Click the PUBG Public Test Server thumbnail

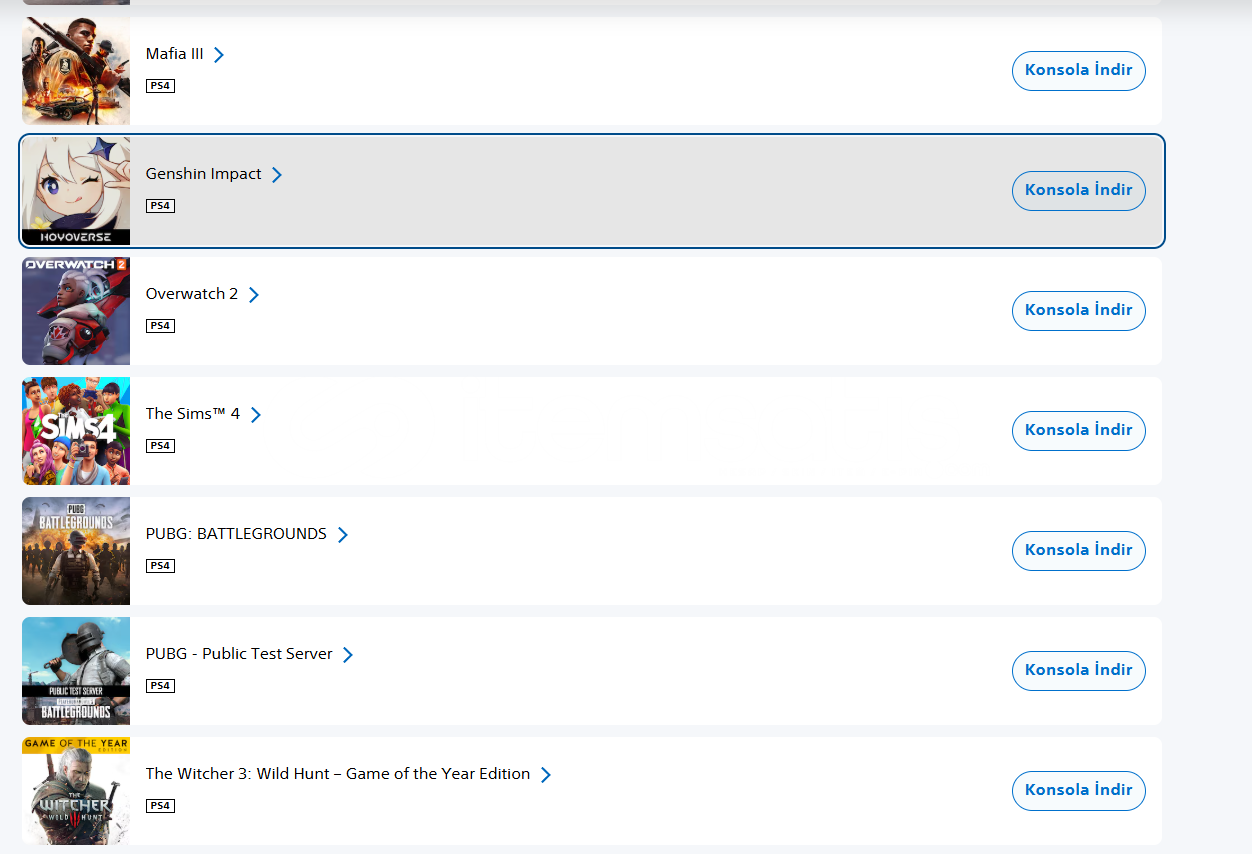coord(76,671)
